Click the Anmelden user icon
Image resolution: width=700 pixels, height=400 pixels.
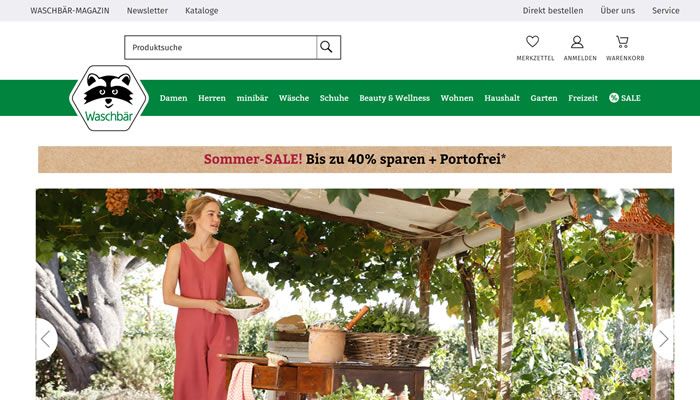pyautogui.click(x=577, y=42)
